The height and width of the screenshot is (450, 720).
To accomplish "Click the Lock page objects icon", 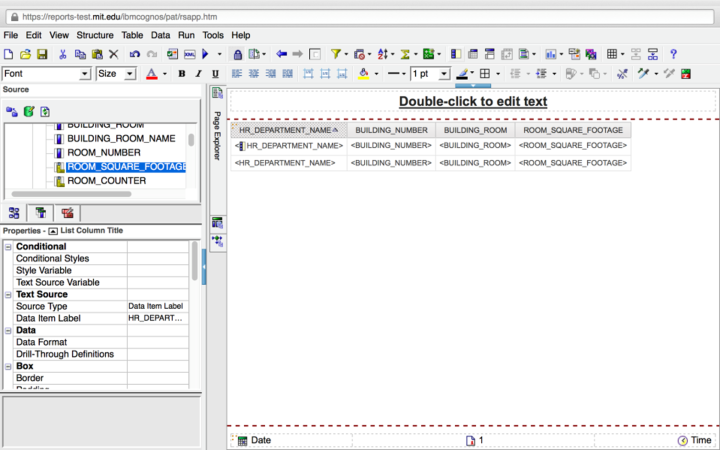I will [x=238, y=54].
